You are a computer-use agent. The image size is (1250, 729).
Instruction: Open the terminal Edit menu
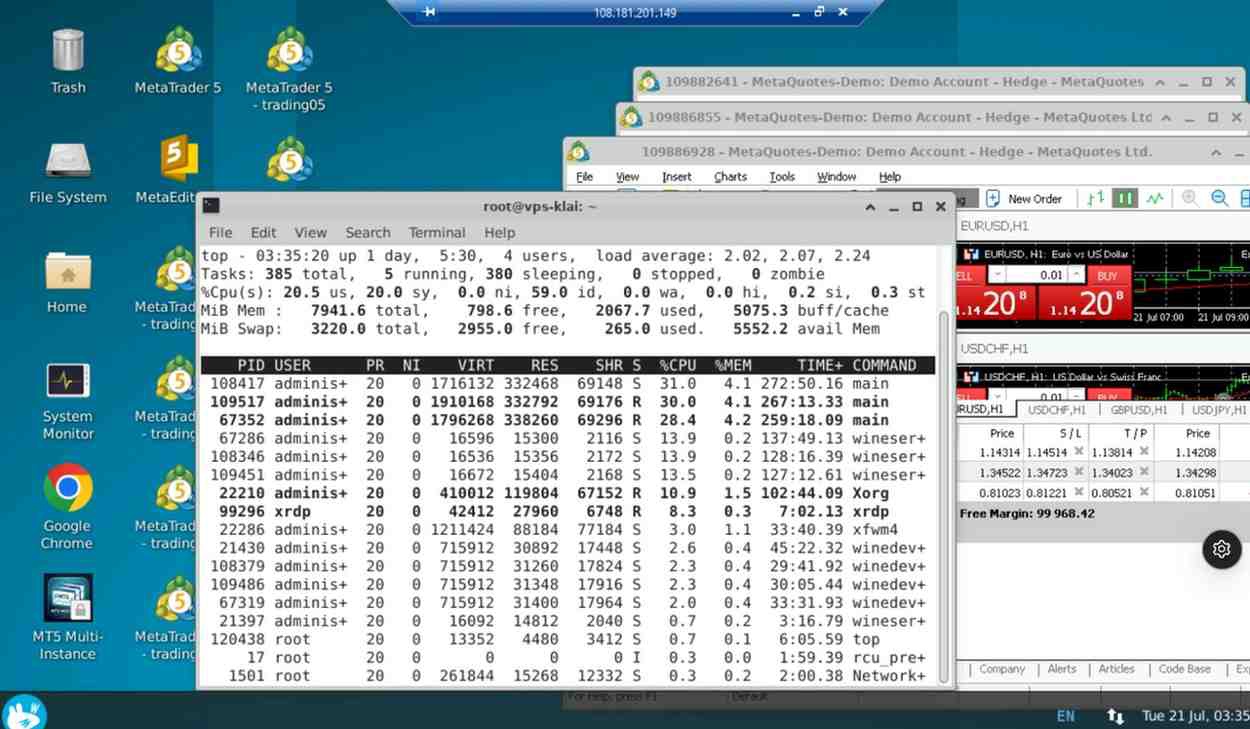pyautogui.click(x=263, y=232)
